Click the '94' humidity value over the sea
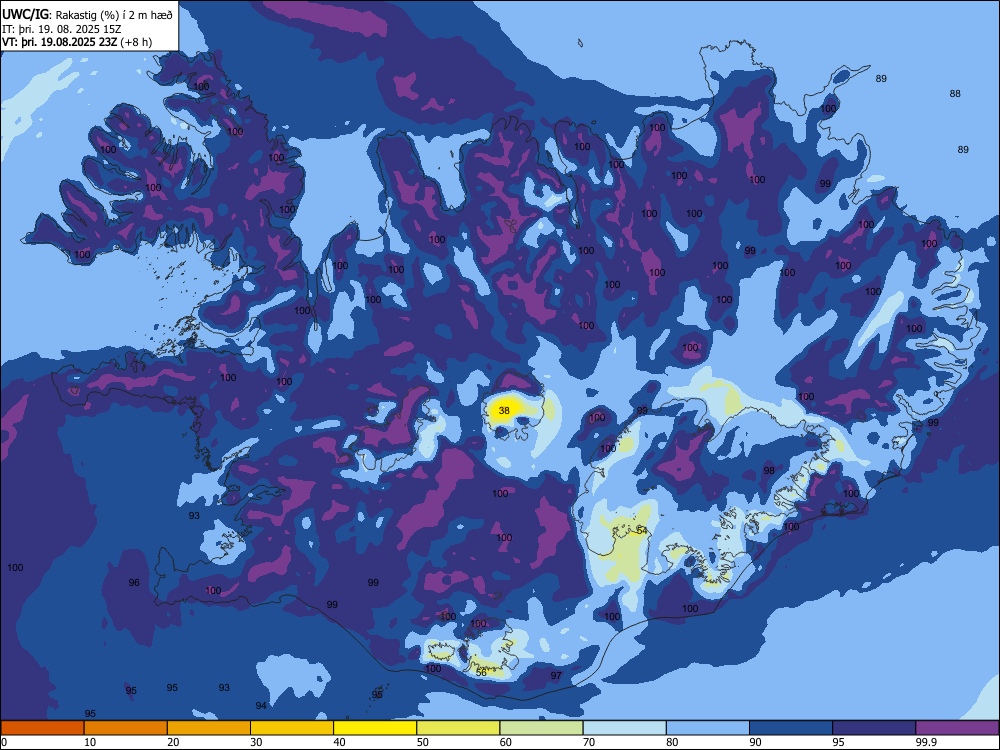Screen dimensions: 1000x750 tap(261, 705)
